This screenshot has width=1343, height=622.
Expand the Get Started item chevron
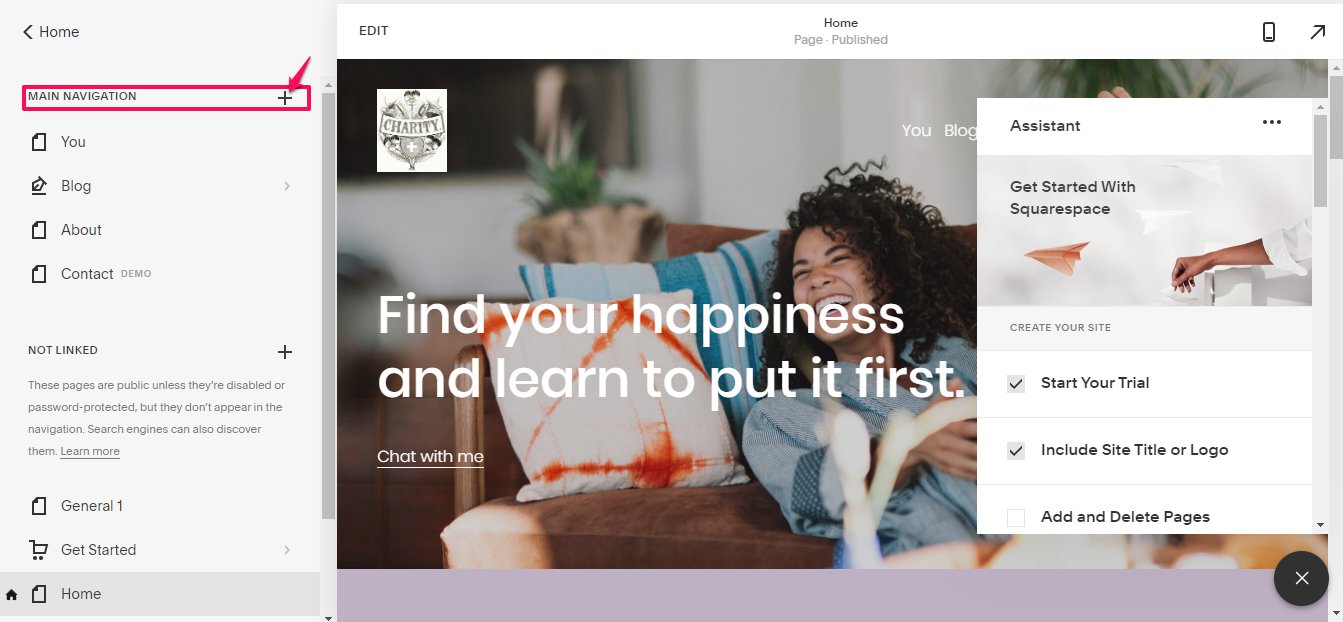click(x=287, y=550)
